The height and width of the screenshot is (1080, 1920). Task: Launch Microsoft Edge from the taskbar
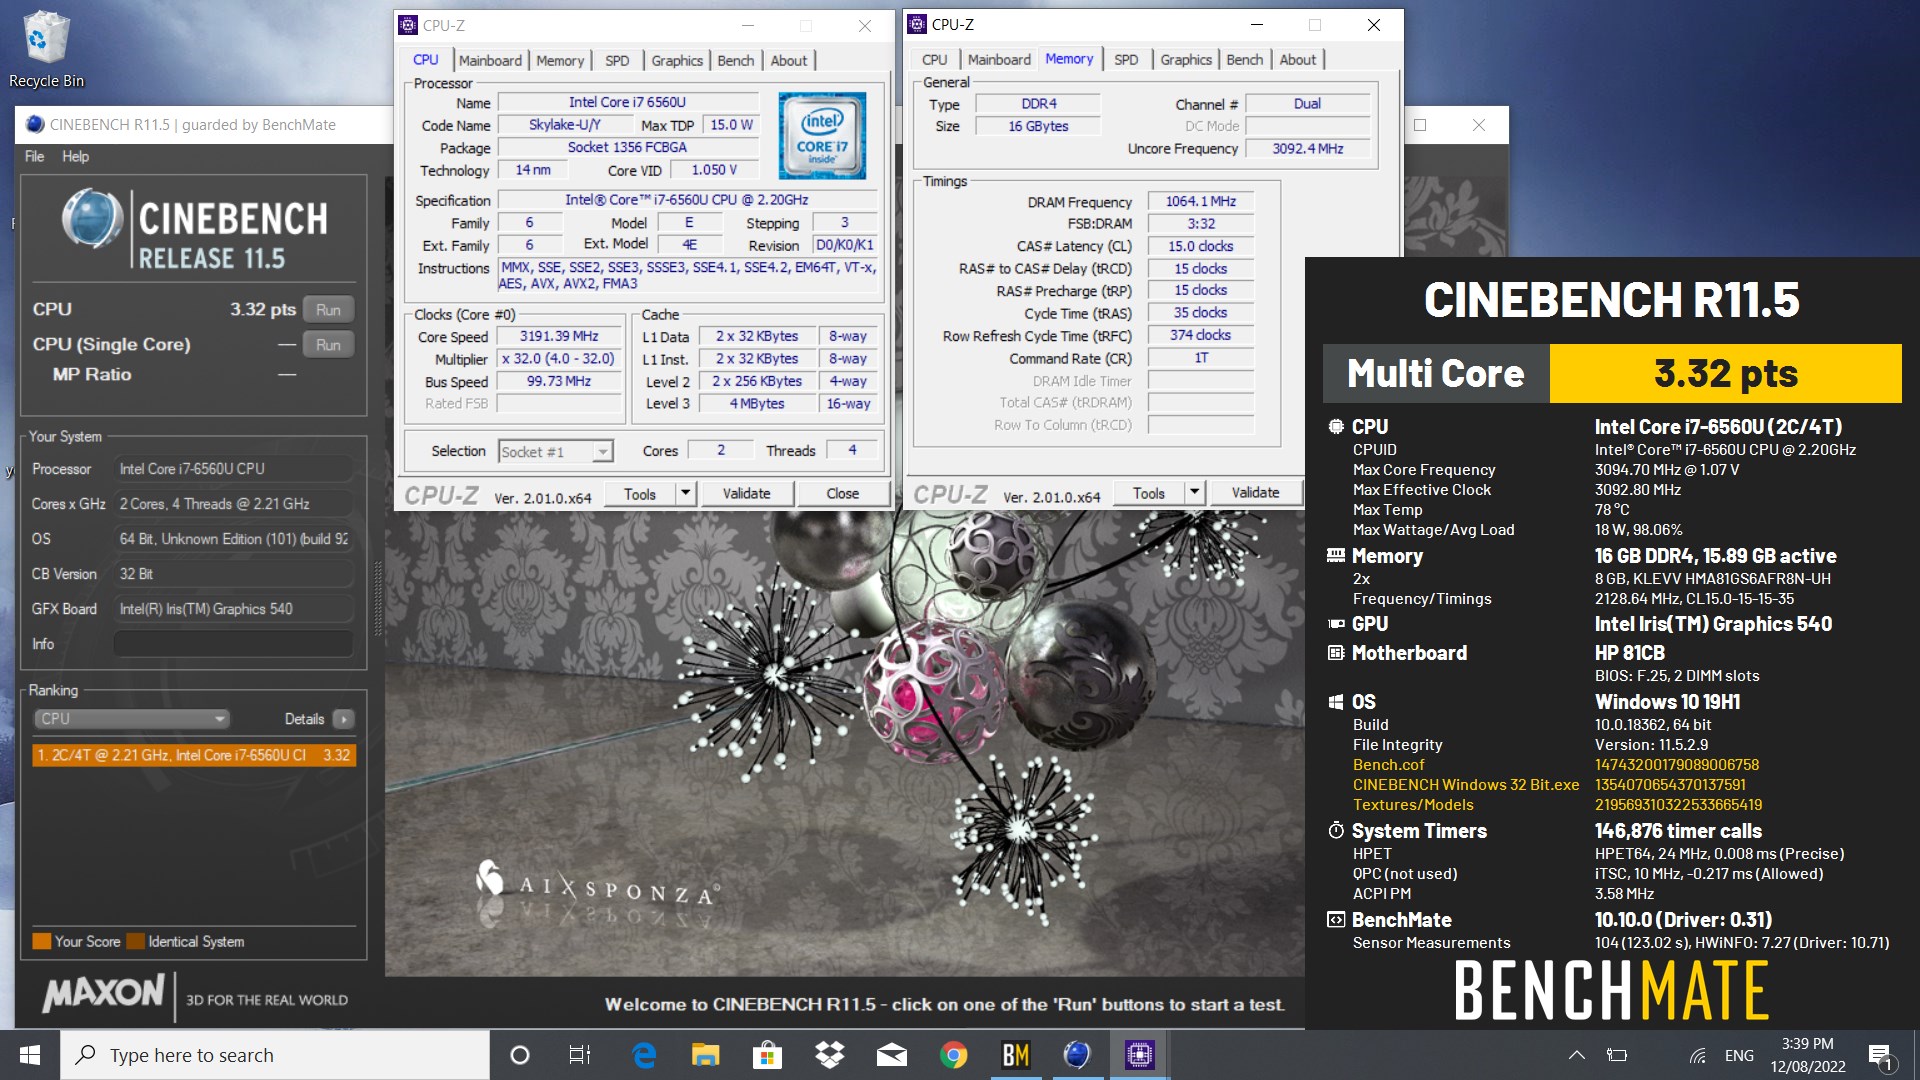click(x=644, y=1055)
